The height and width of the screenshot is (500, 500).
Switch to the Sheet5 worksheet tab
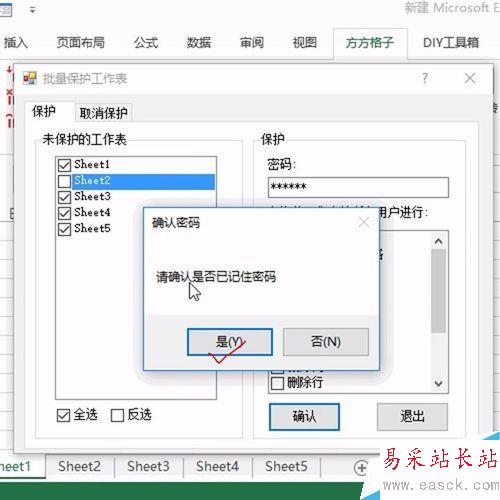(286, 466)
